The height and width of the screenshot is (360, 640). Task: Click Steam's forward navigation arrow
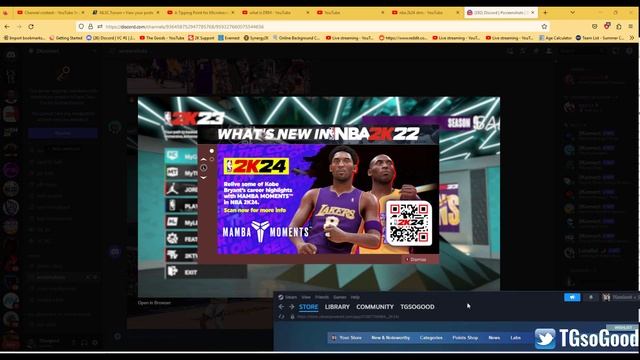(x=291, y=307)
